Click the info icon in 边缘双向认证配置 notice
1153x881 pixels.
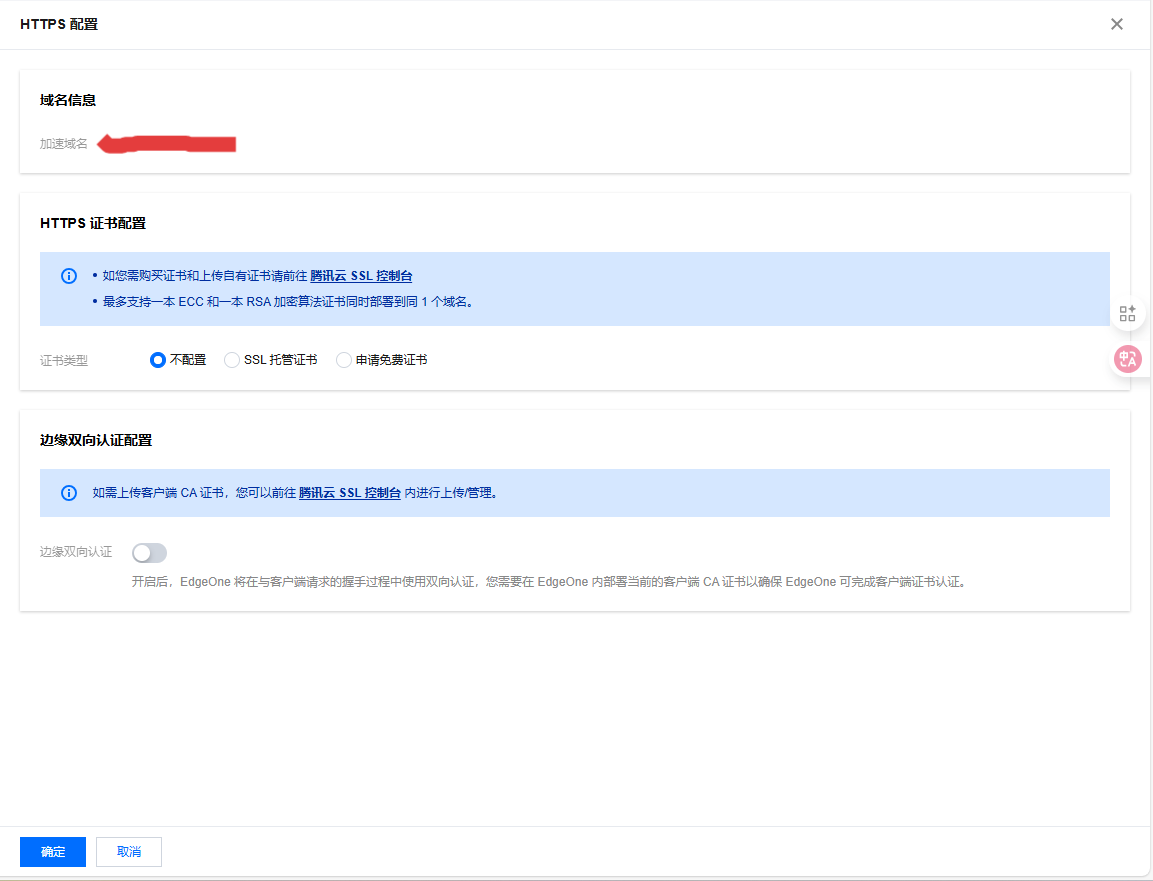pyautogui.click(x=68, y=493)
